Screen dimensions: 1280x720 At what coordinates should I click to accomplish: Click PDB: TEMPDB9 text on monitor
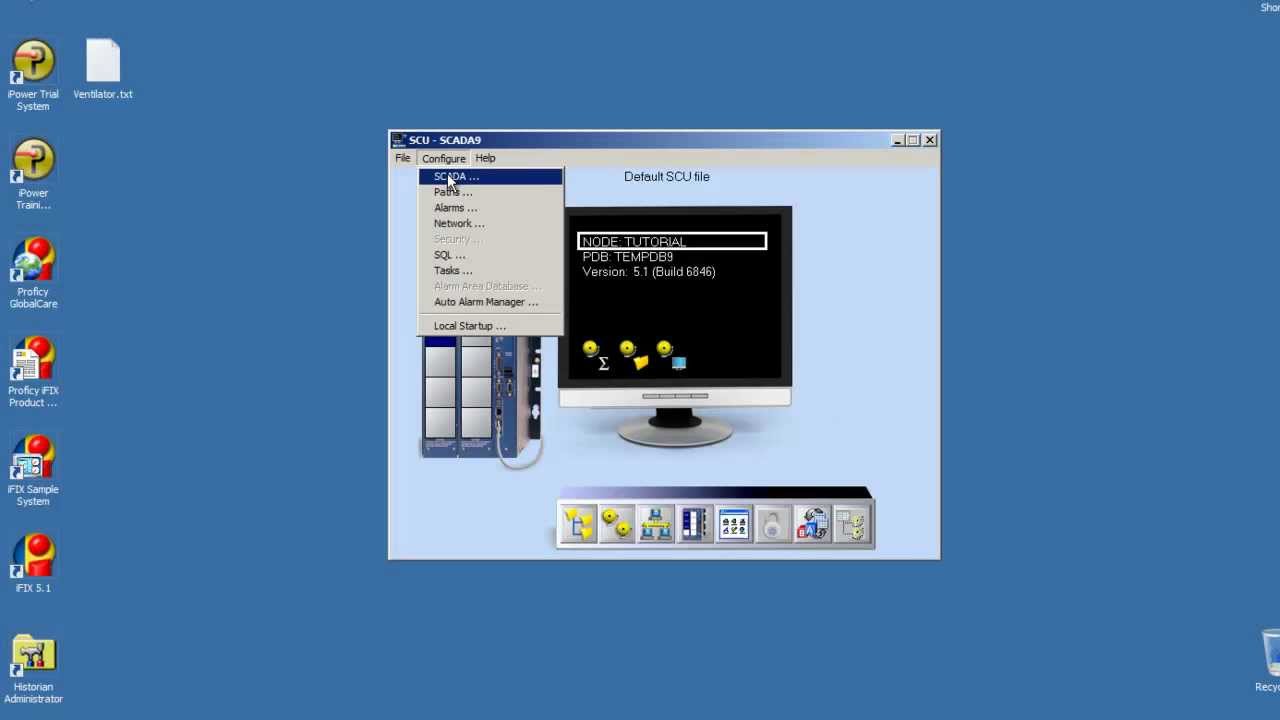coord(628,257)
